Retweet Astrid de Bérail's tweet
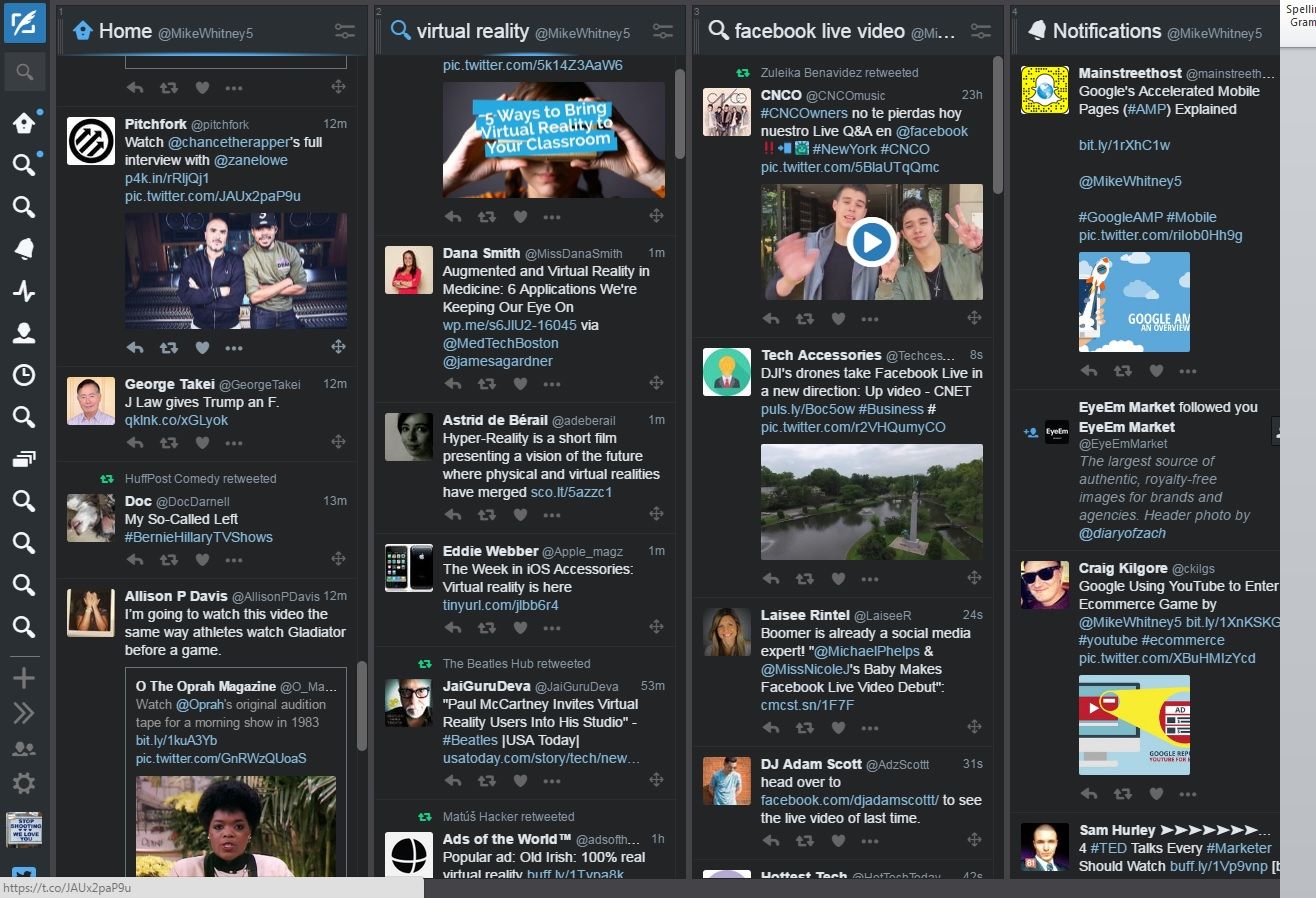Screen dimensions: 1316x898 tap(487, 514)
